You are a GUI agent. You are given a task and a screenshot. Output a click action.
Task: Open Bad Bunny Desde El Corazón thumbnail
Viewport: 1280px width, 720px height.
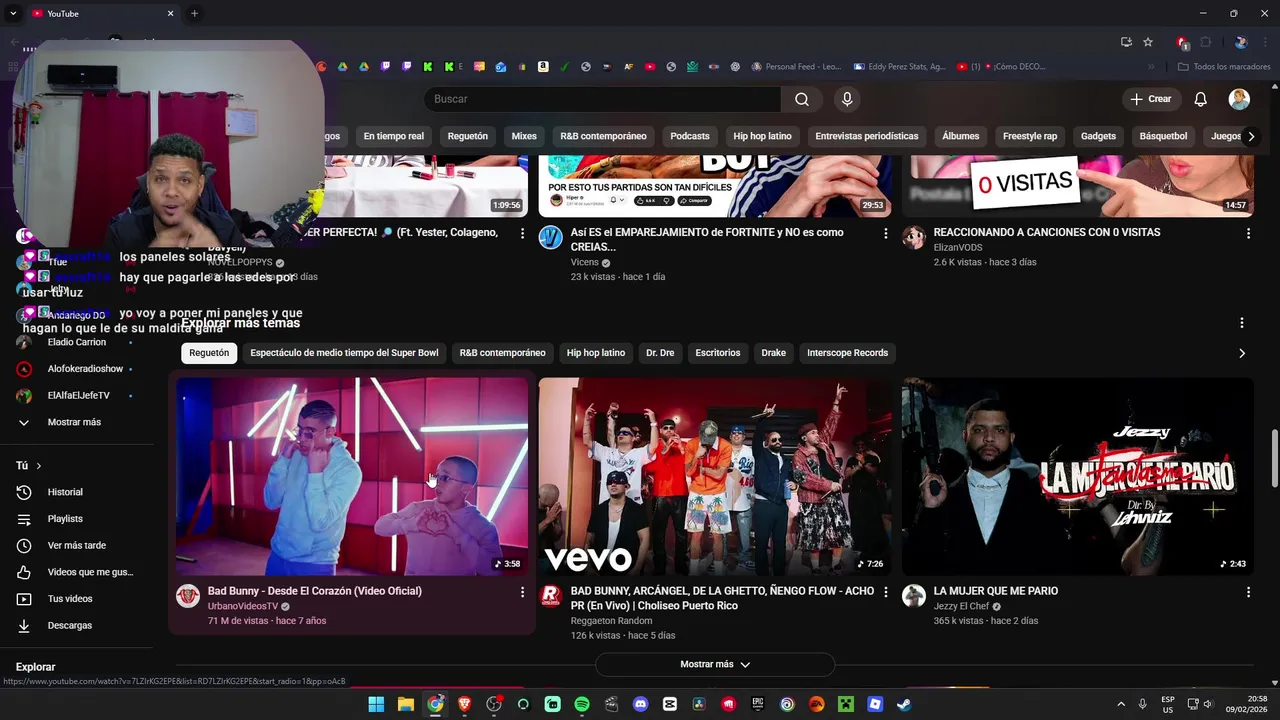pos(352,476)
